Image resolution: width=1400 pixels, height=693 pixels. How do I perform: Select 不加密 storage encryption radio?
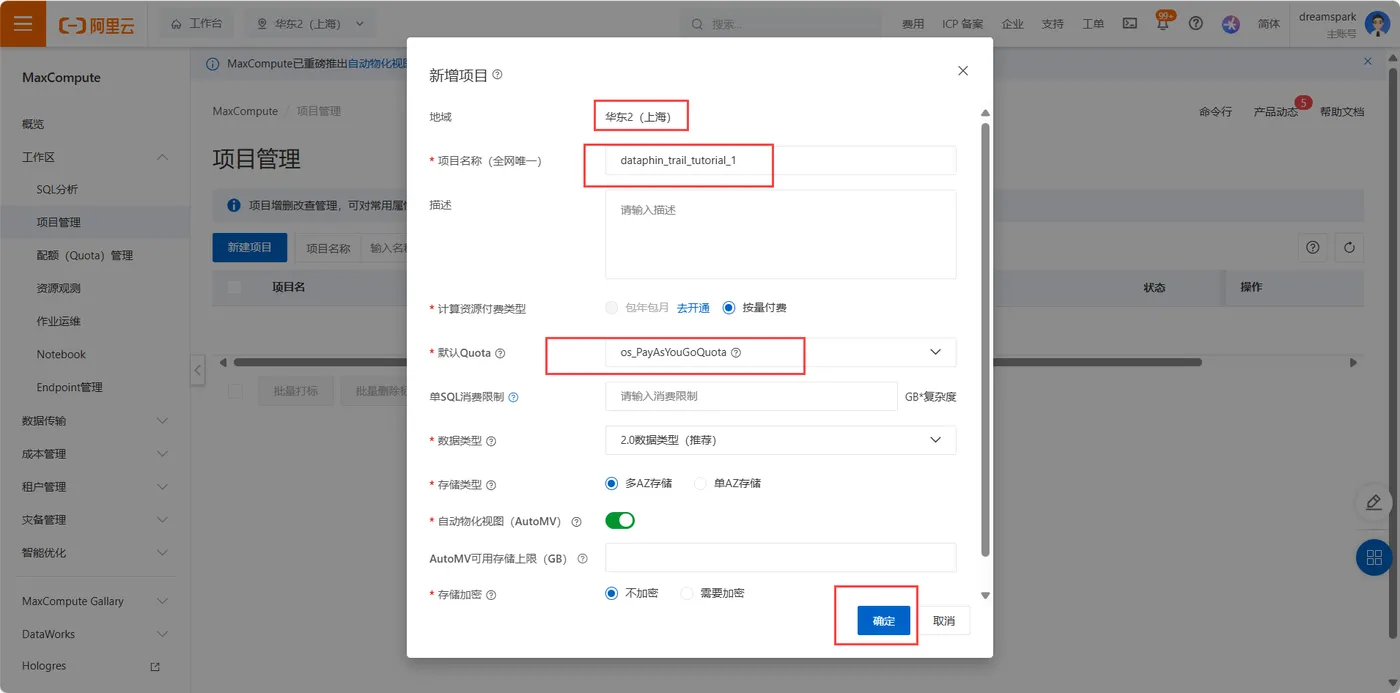point(612,593)
